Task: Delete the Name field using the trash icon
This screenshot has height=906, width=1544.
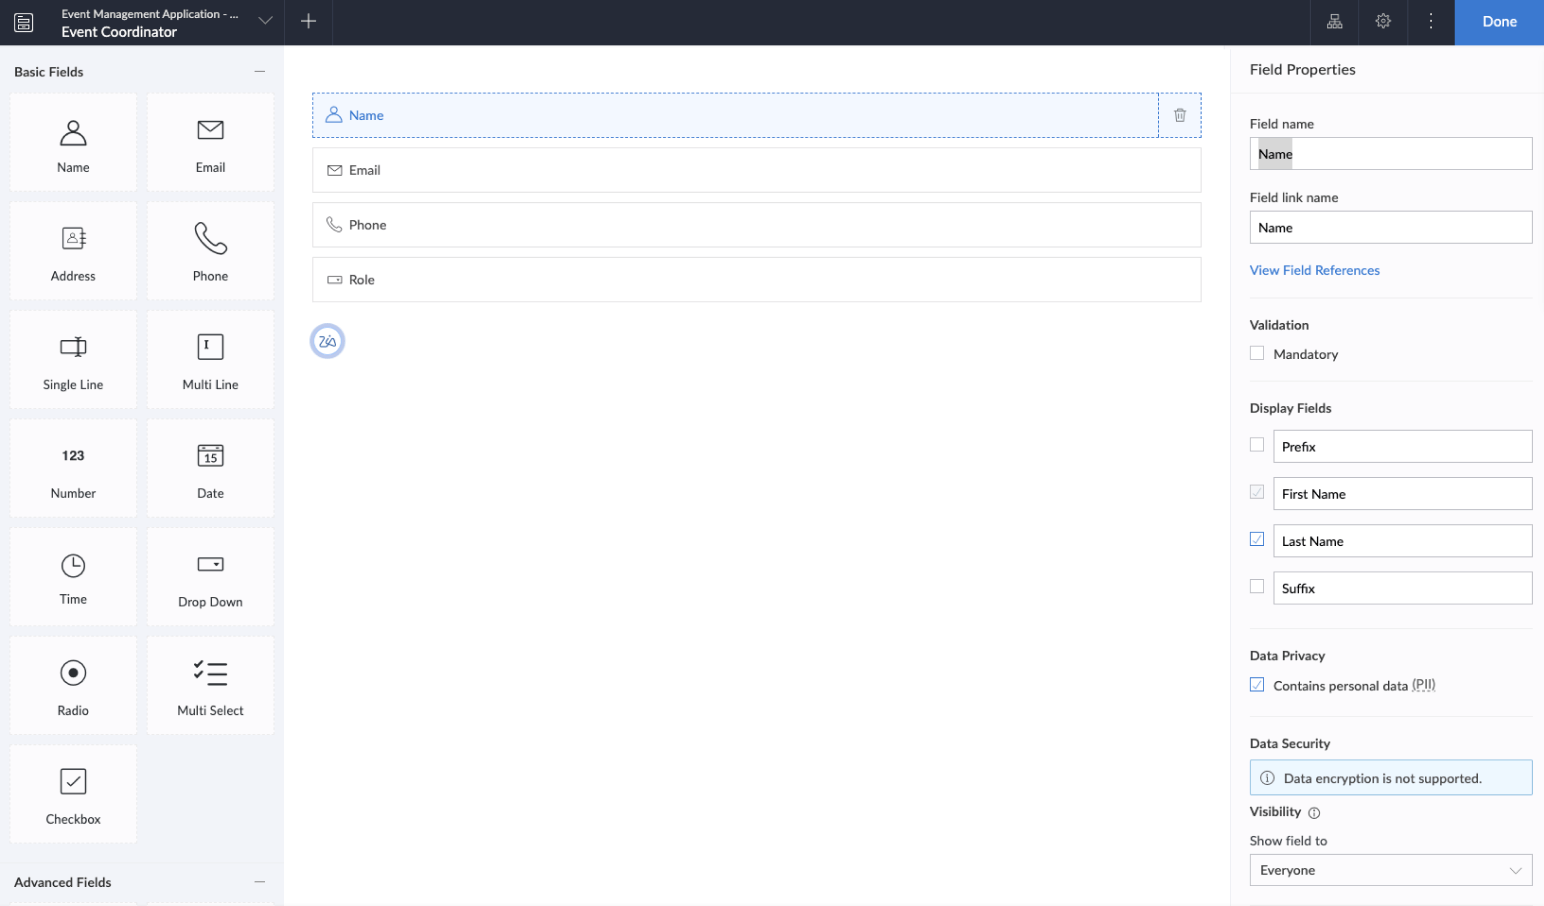Action: (1180, 115)
